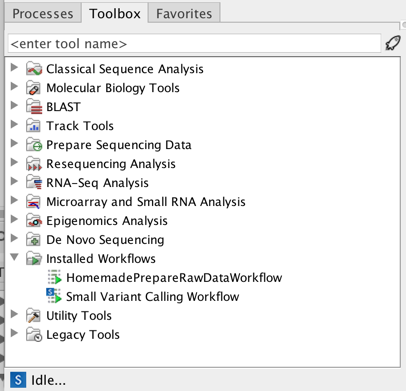Image resolution: width=406 pixels, height=391 pixels.
Task: Expand the Prepare Sequencing Data node
Action: tap(14, 143)
